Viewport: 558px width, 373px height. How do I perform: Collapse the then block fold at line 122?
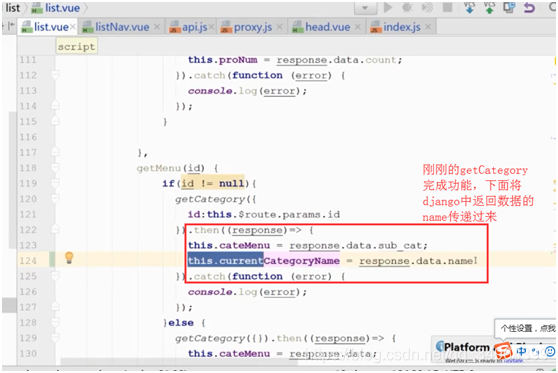(55, 229)
